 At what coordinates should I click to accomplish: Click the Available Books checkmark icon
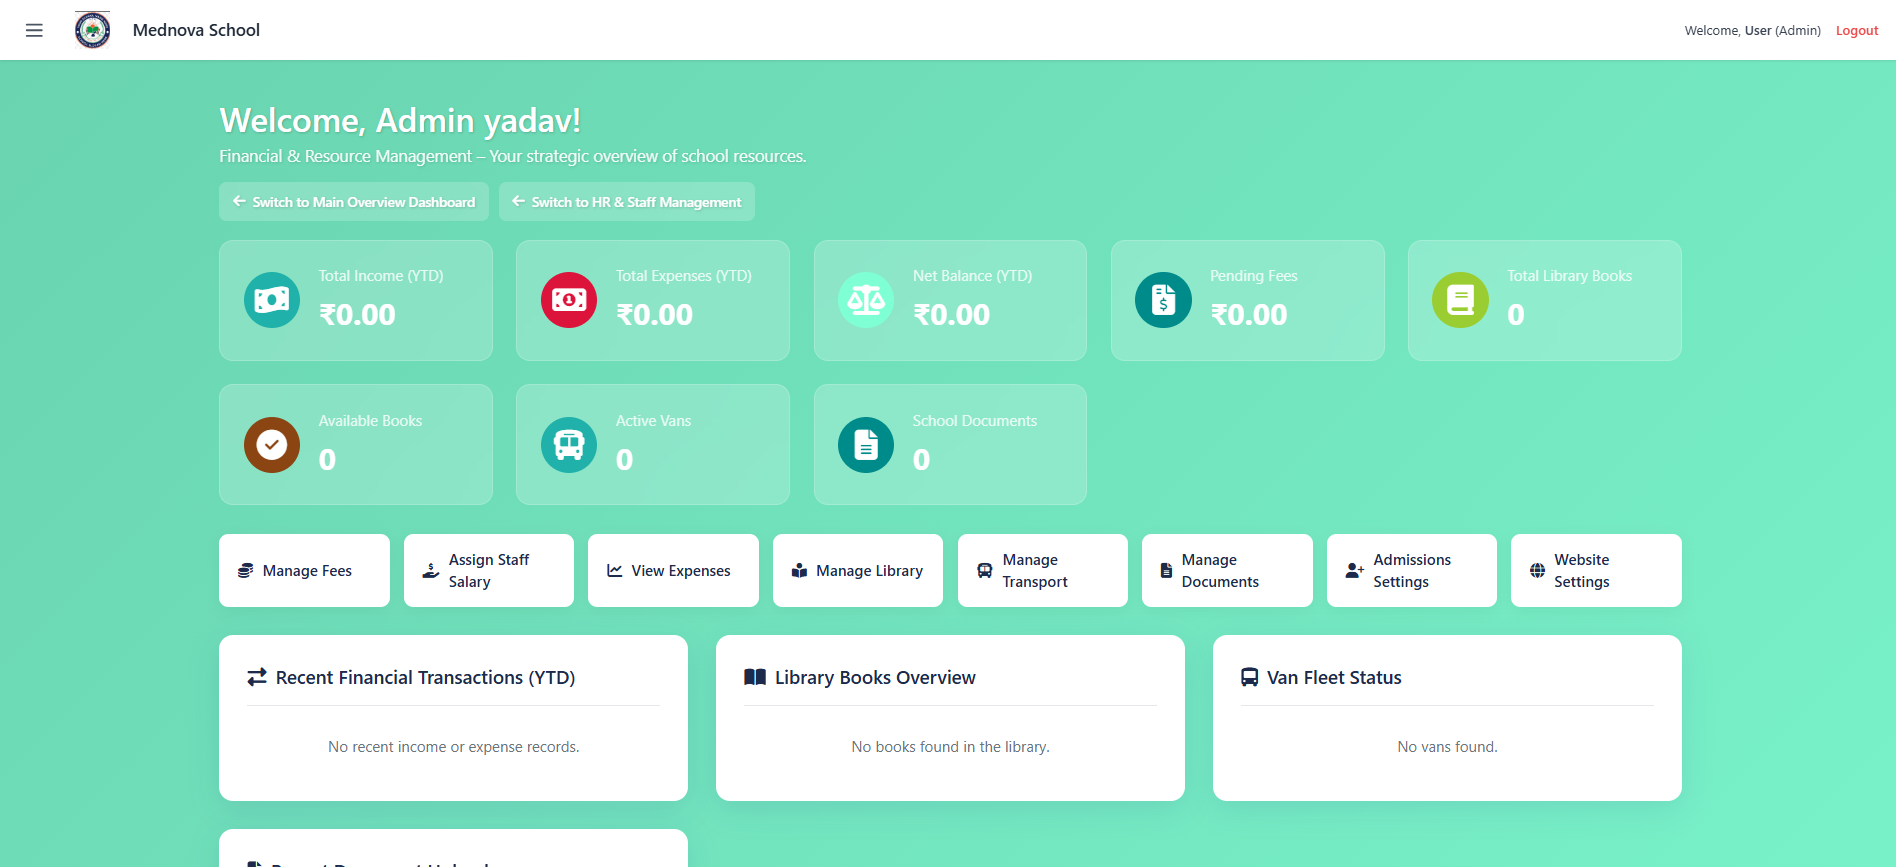[x=272, y=445]
